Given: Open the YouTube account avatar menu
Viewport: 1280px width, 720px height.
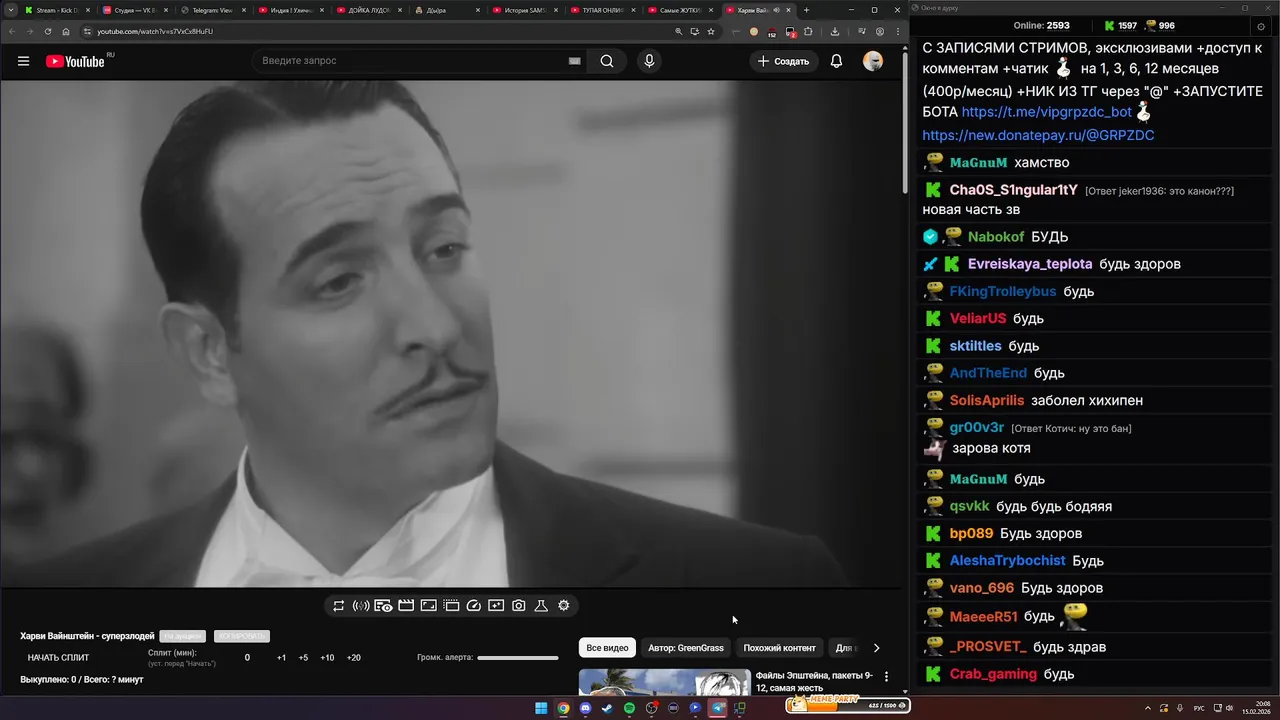Looking at the screenshot, I should point(873,61).
